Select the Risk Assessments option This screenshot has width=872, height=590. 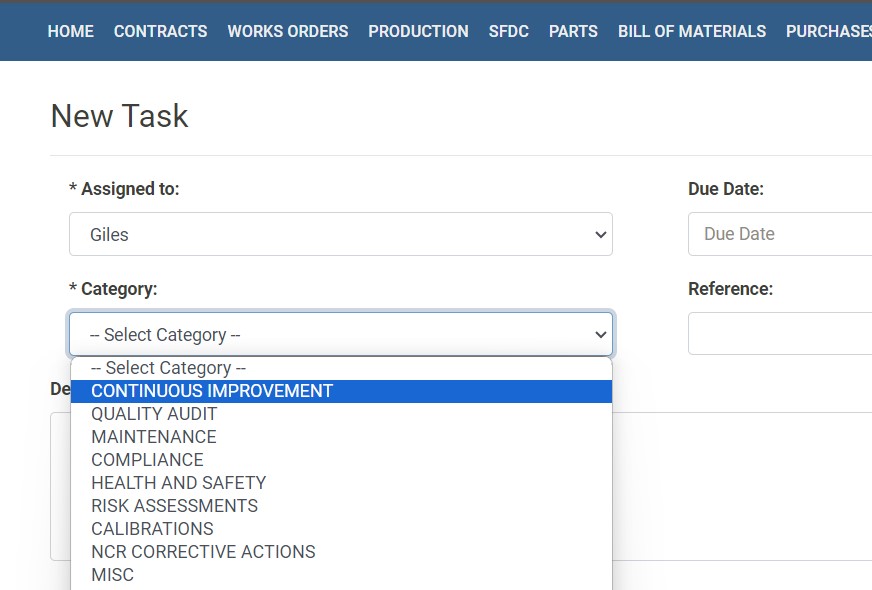pos(174,506)
